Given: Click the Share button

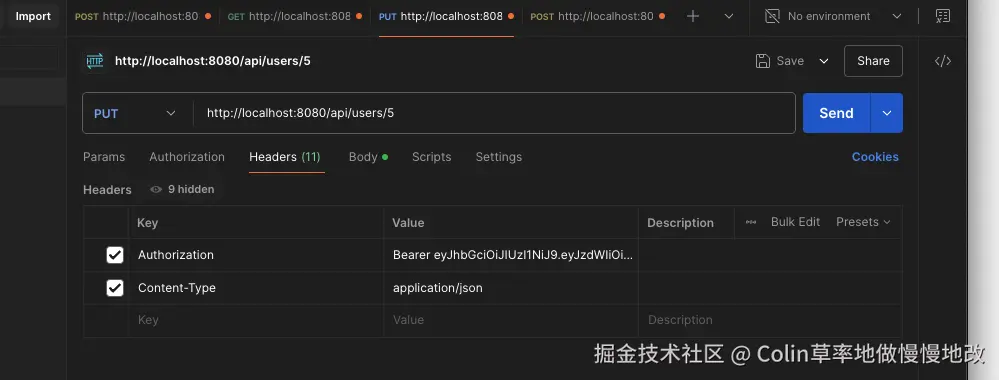Looking at the screenshot, I should click(x=873, y=61).
